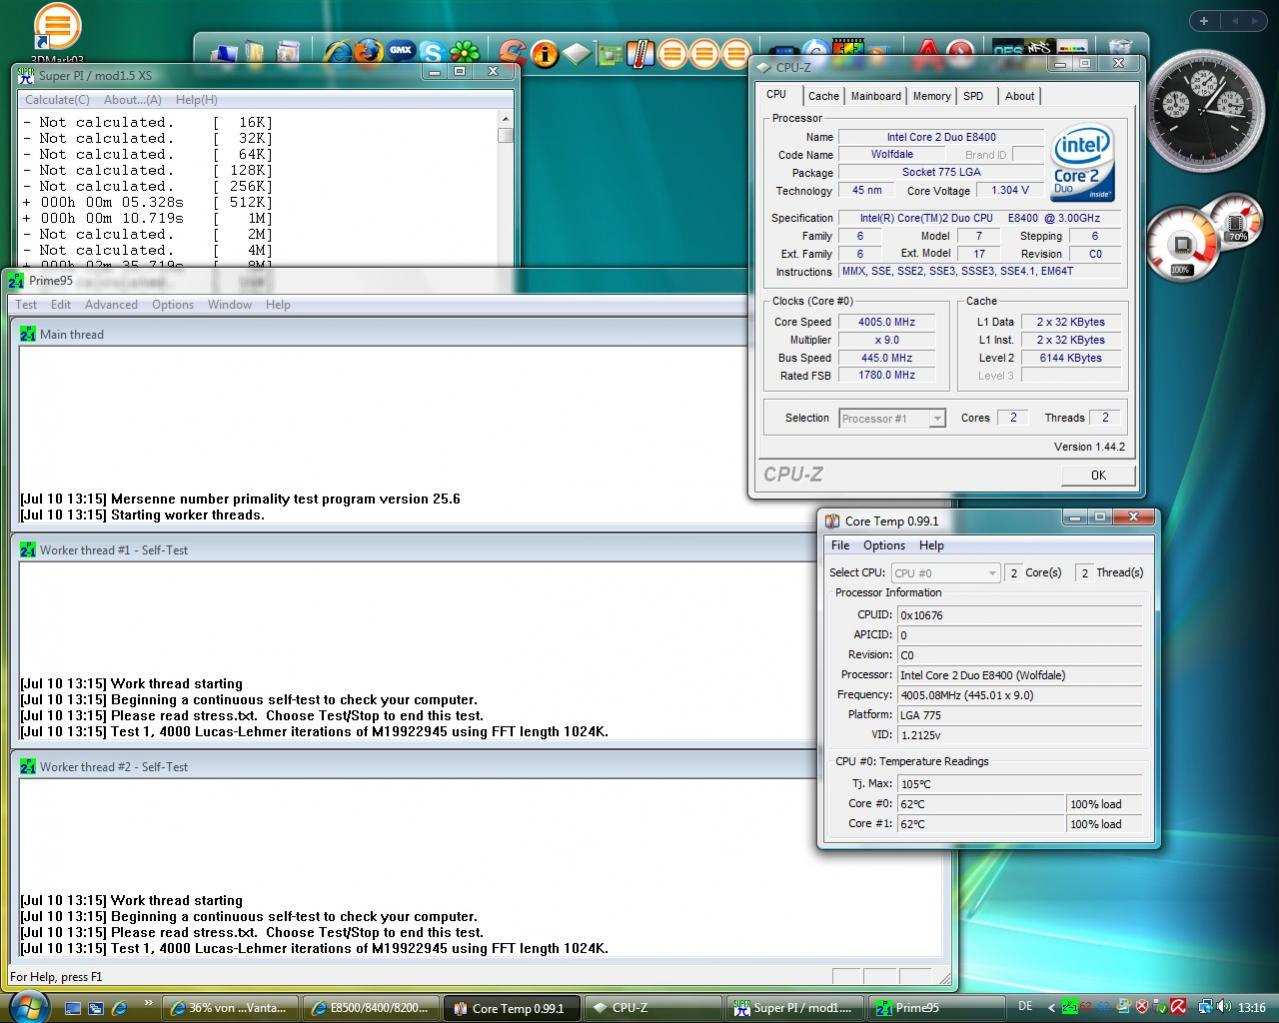Click the CPU-Z taskbar button
This screenshot has height=1023, width=1279.
coord(653,1008)
